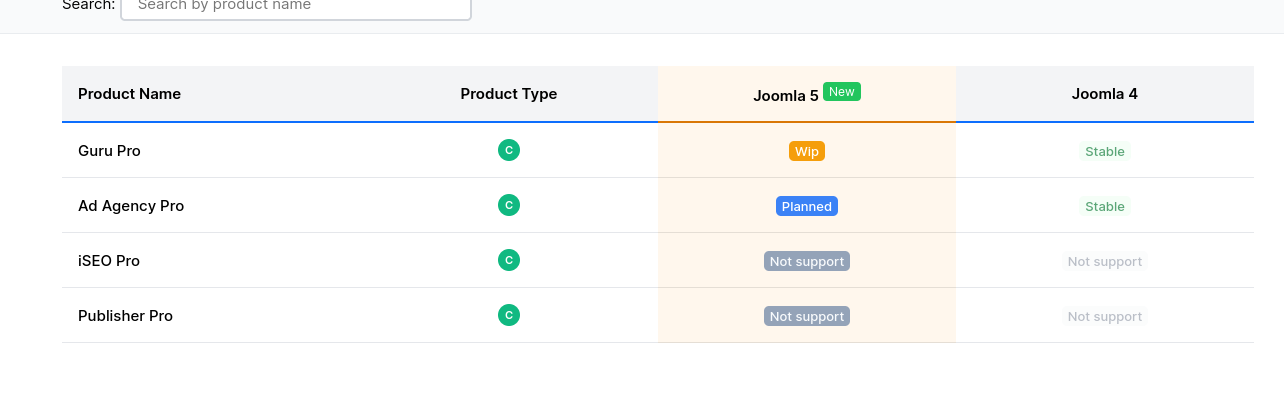Click the green C icon for iSEO Pro

click(x=509, y=260)
